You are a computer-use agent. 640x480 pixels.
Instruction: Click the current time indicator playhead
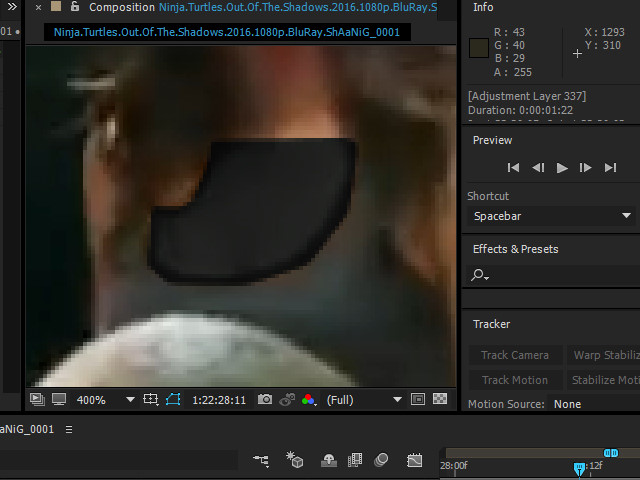pos(579,469)
